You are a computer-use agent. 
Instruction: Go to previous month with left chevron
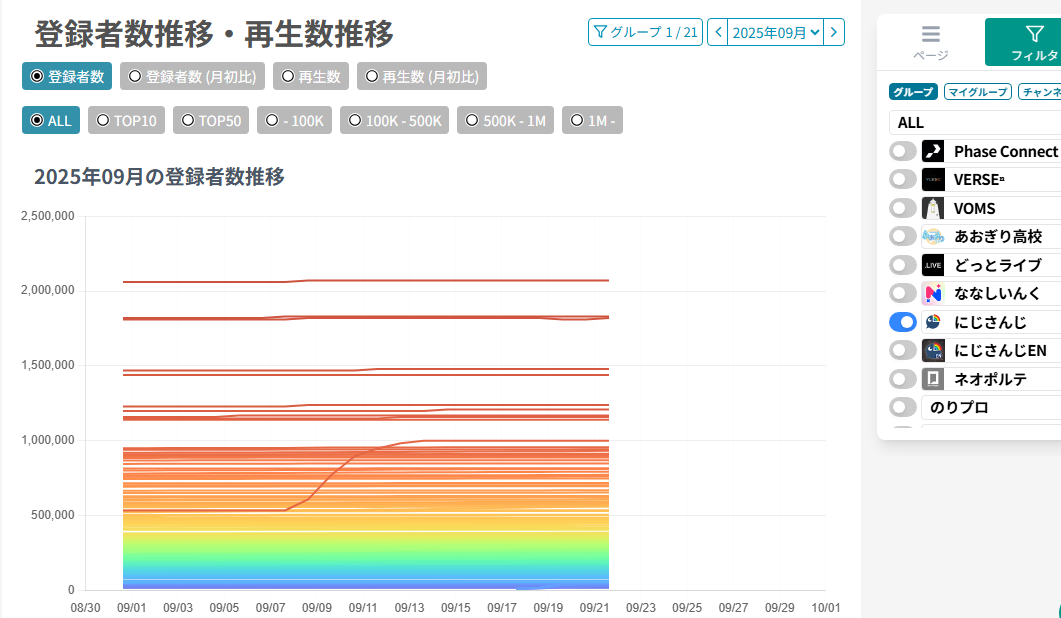[717, 32]
